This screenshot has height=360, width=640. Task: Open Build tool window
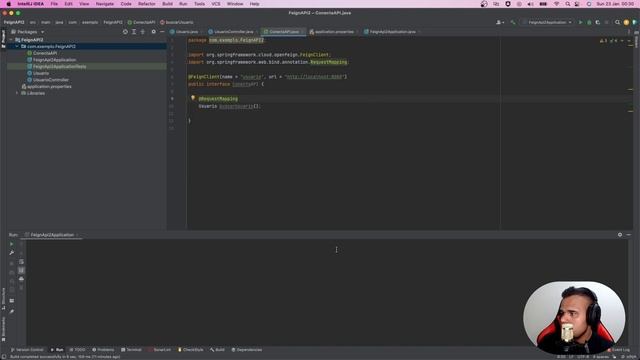pos(218,350)
